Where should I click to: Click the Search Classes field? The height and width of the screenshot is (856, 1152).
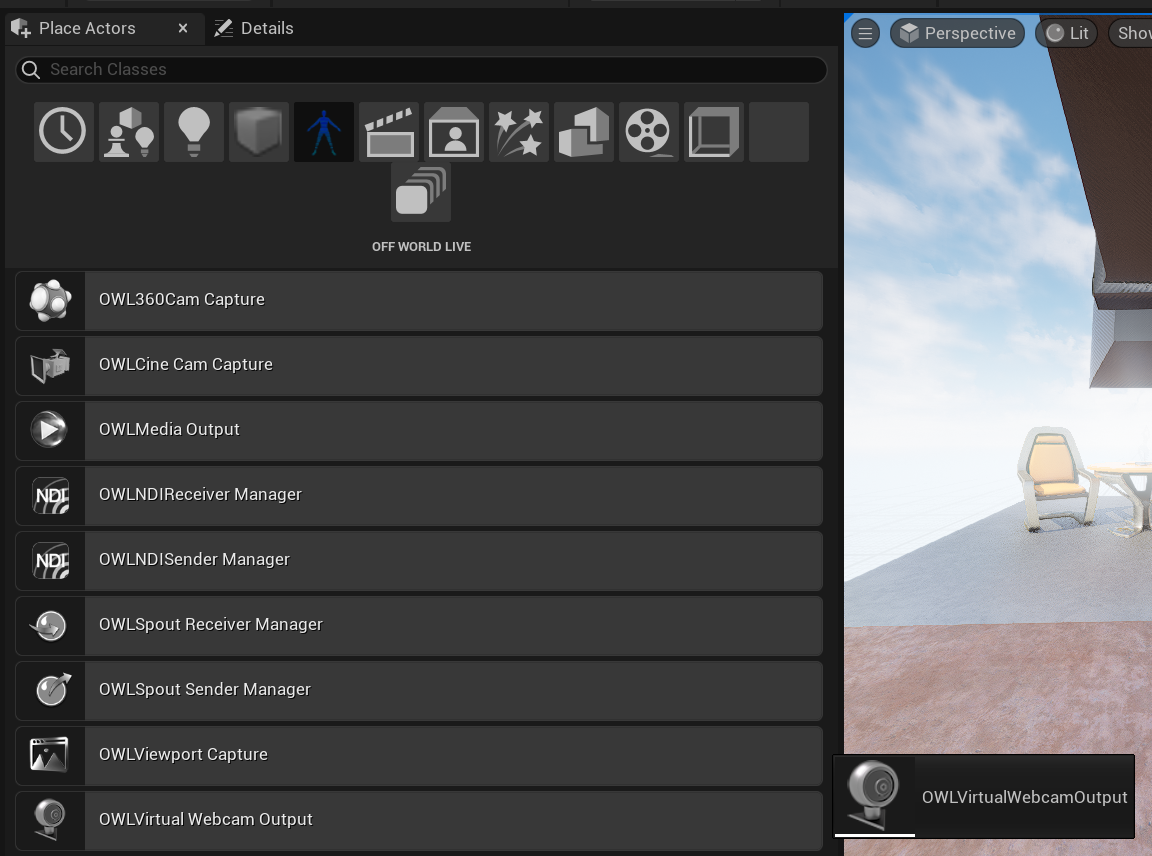(421, 70)
